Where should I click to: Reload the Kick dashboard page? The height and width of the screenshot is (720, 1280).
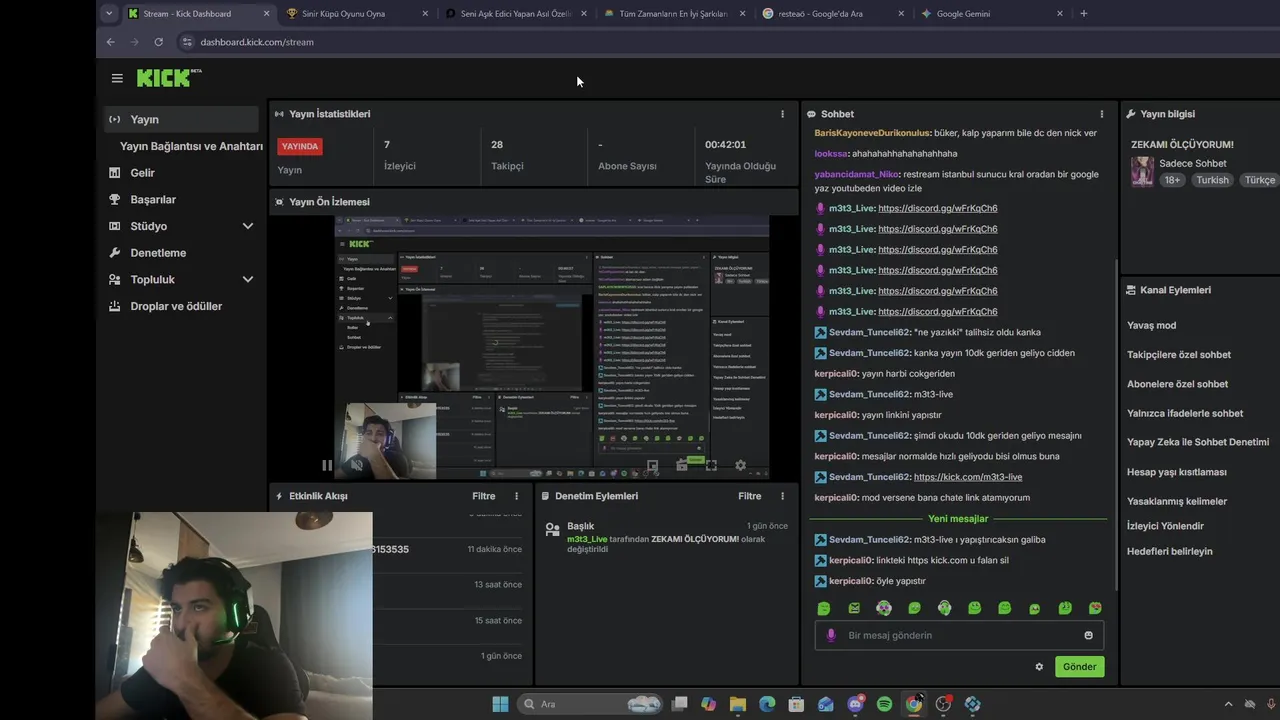pos(158,42)
